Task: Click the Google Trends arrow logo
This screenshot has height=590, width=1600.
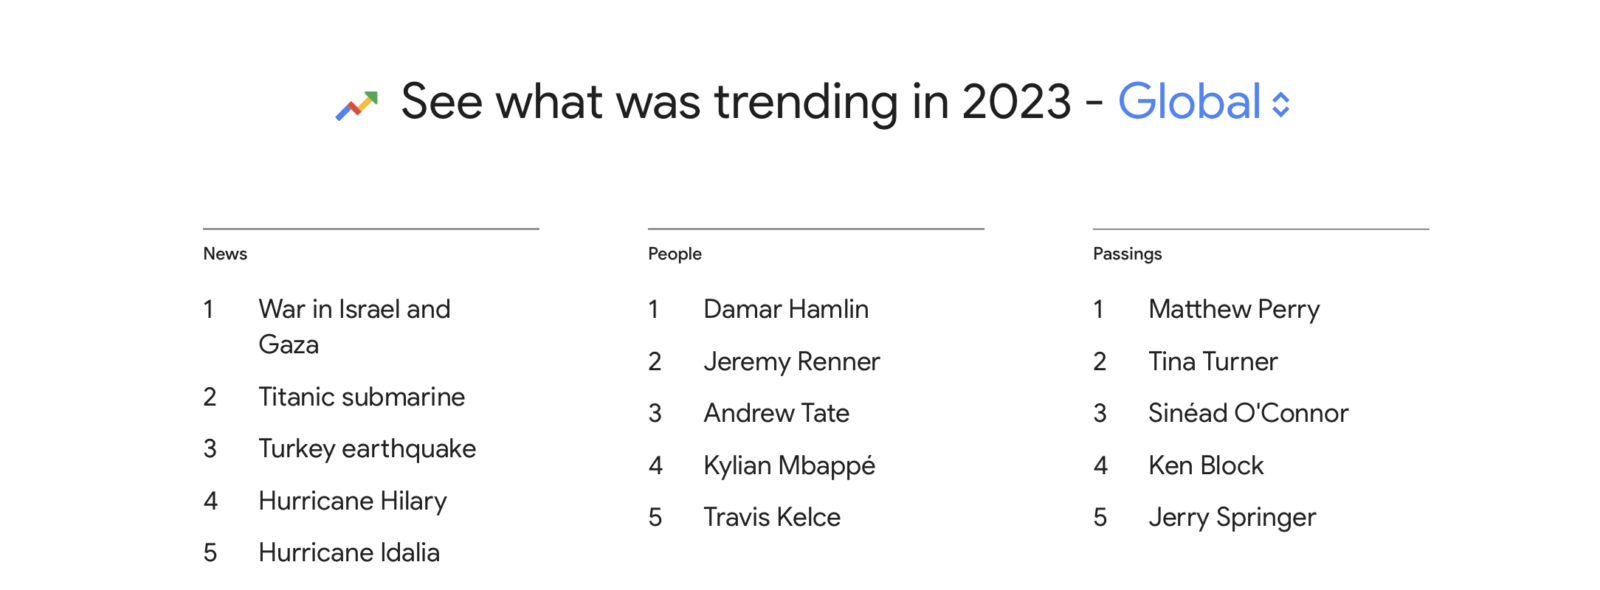Action: click(x=357, y=104)
